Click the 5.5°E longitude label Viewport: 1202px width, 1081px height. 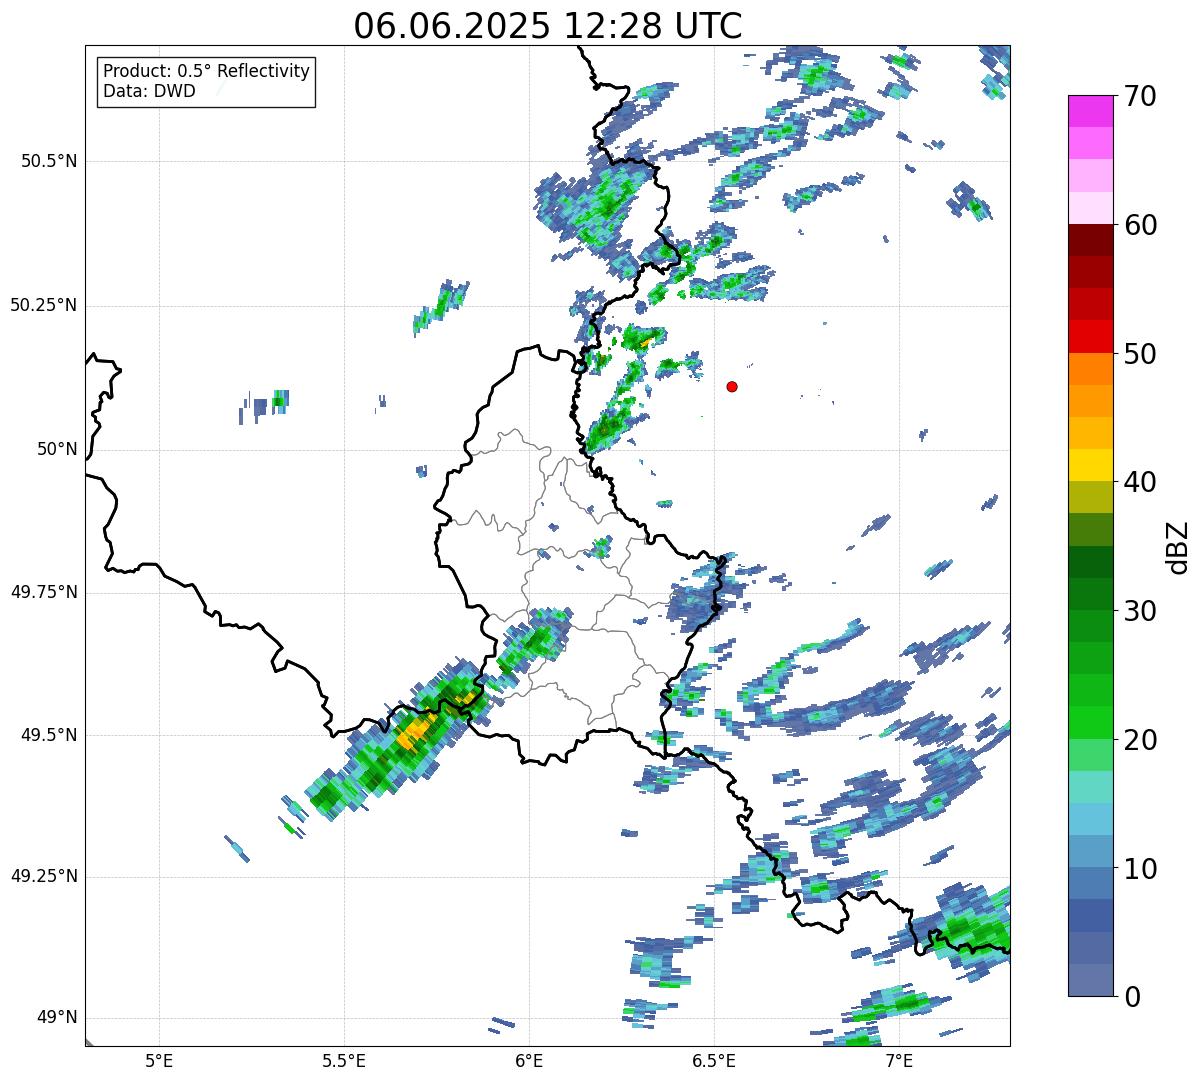pyautogui.click(x=344, y=1060)
